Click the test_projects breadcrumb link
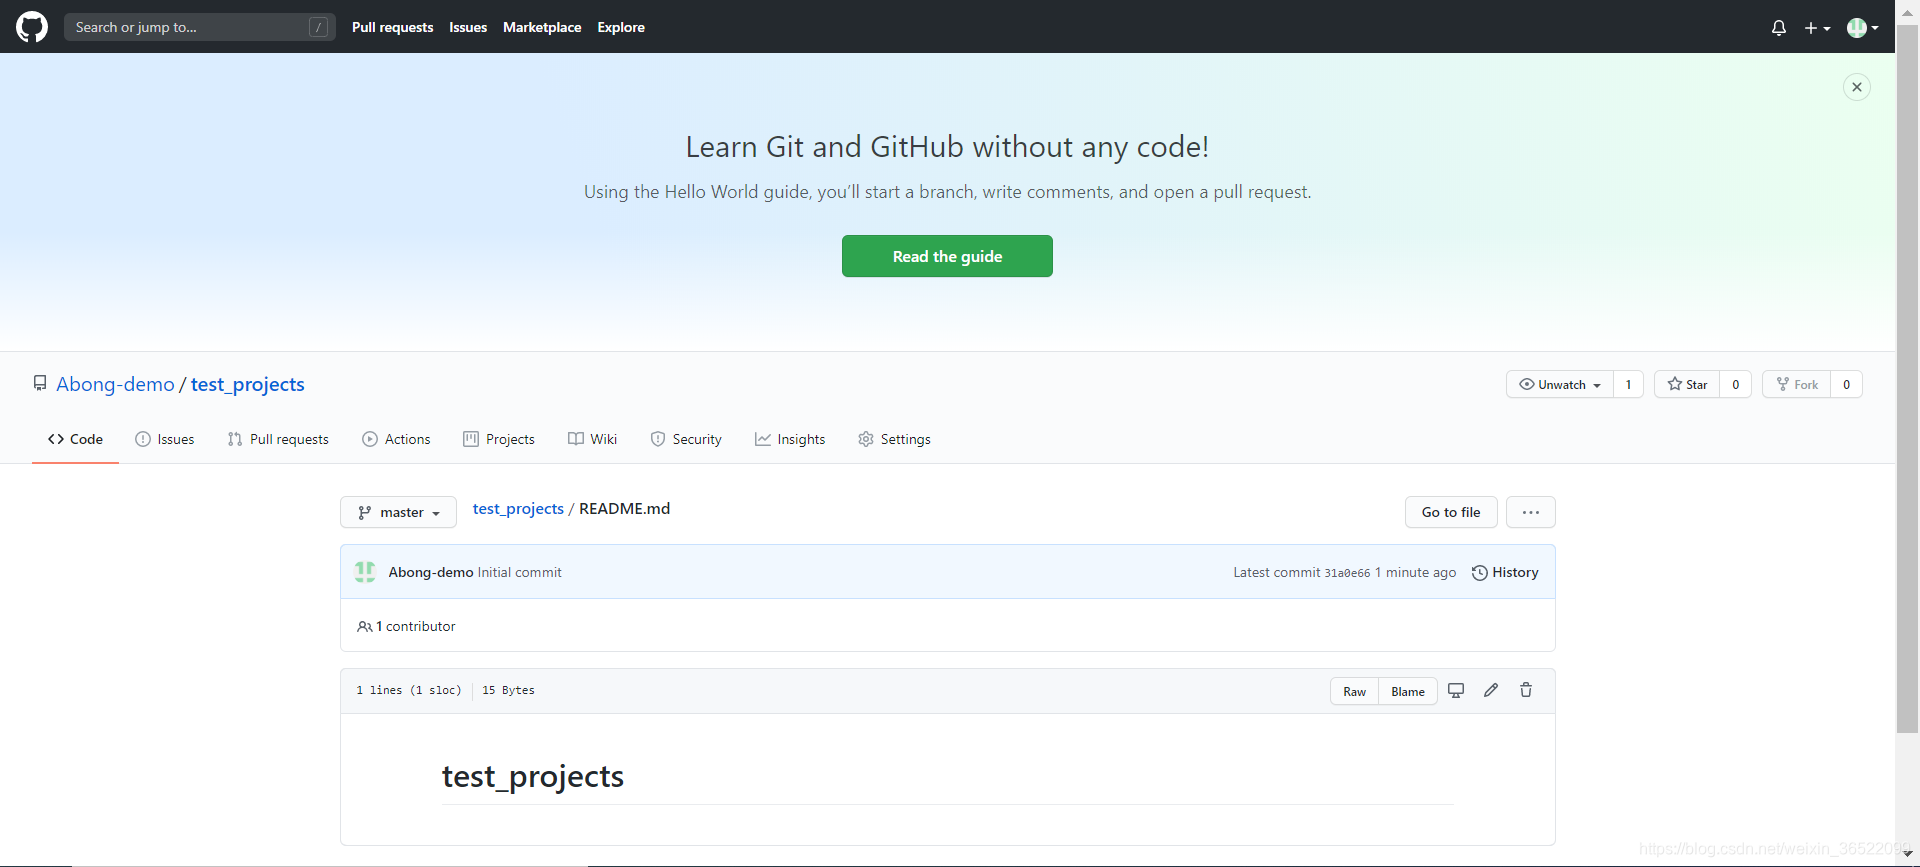 coord(518,509)
